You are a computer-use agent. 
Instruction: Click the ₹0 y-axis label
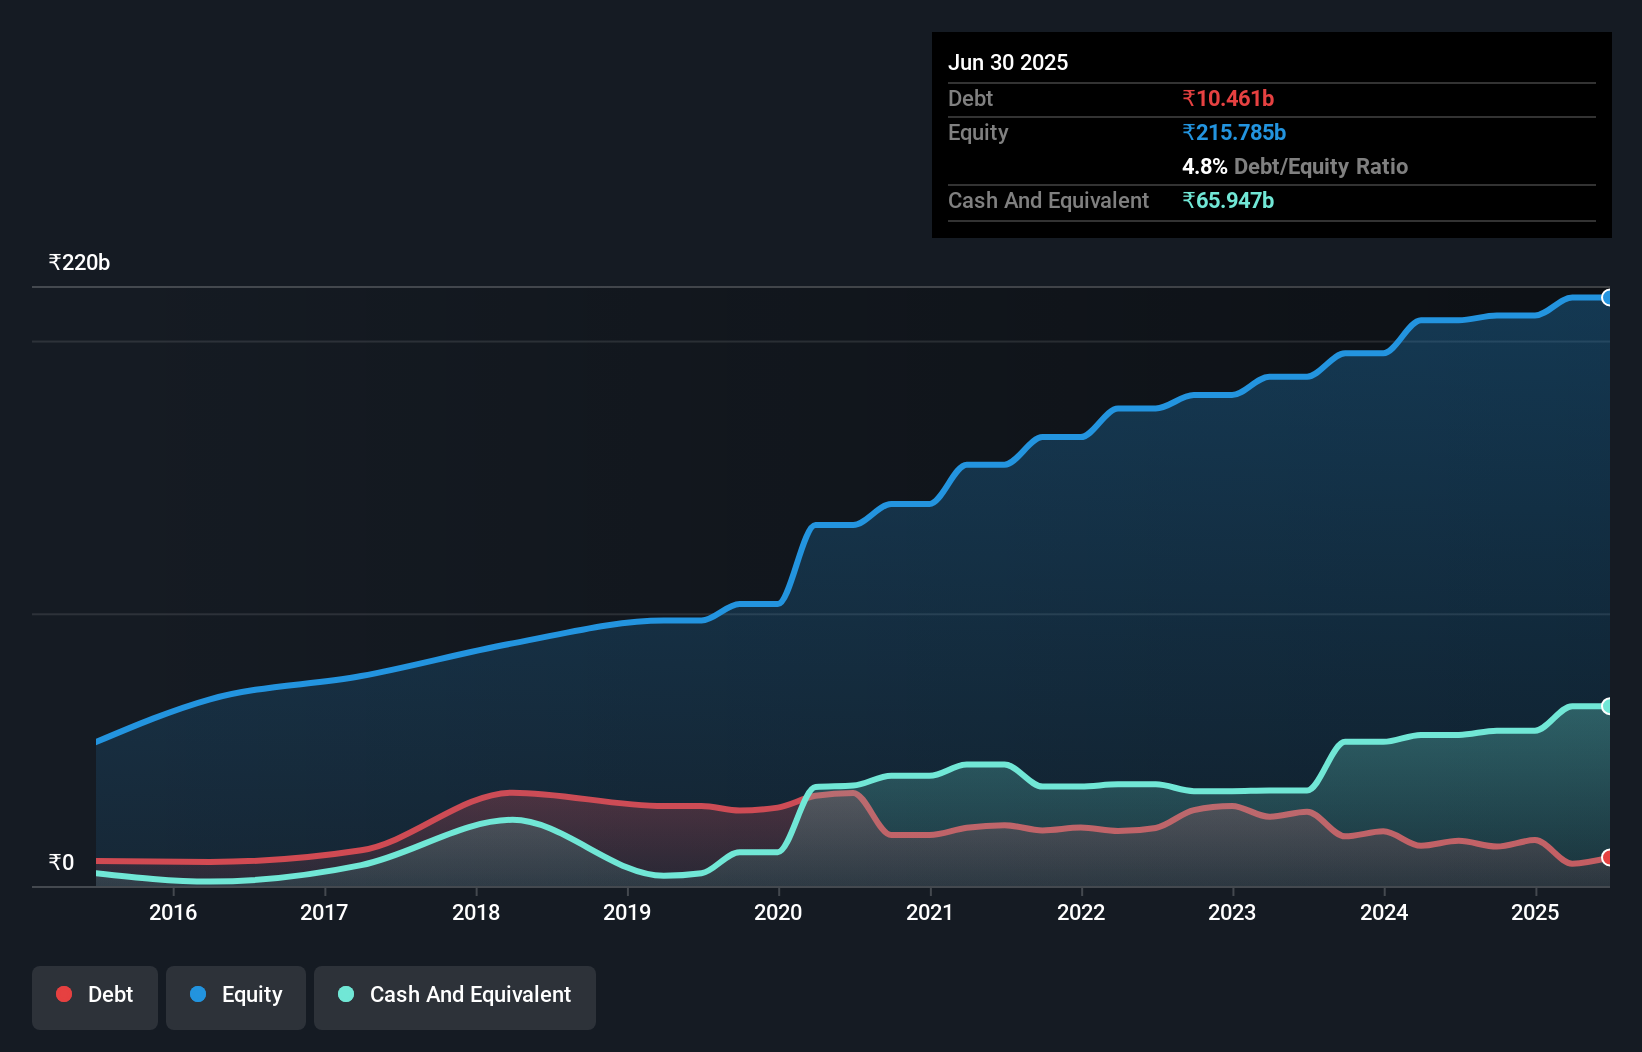click(61, 863)
